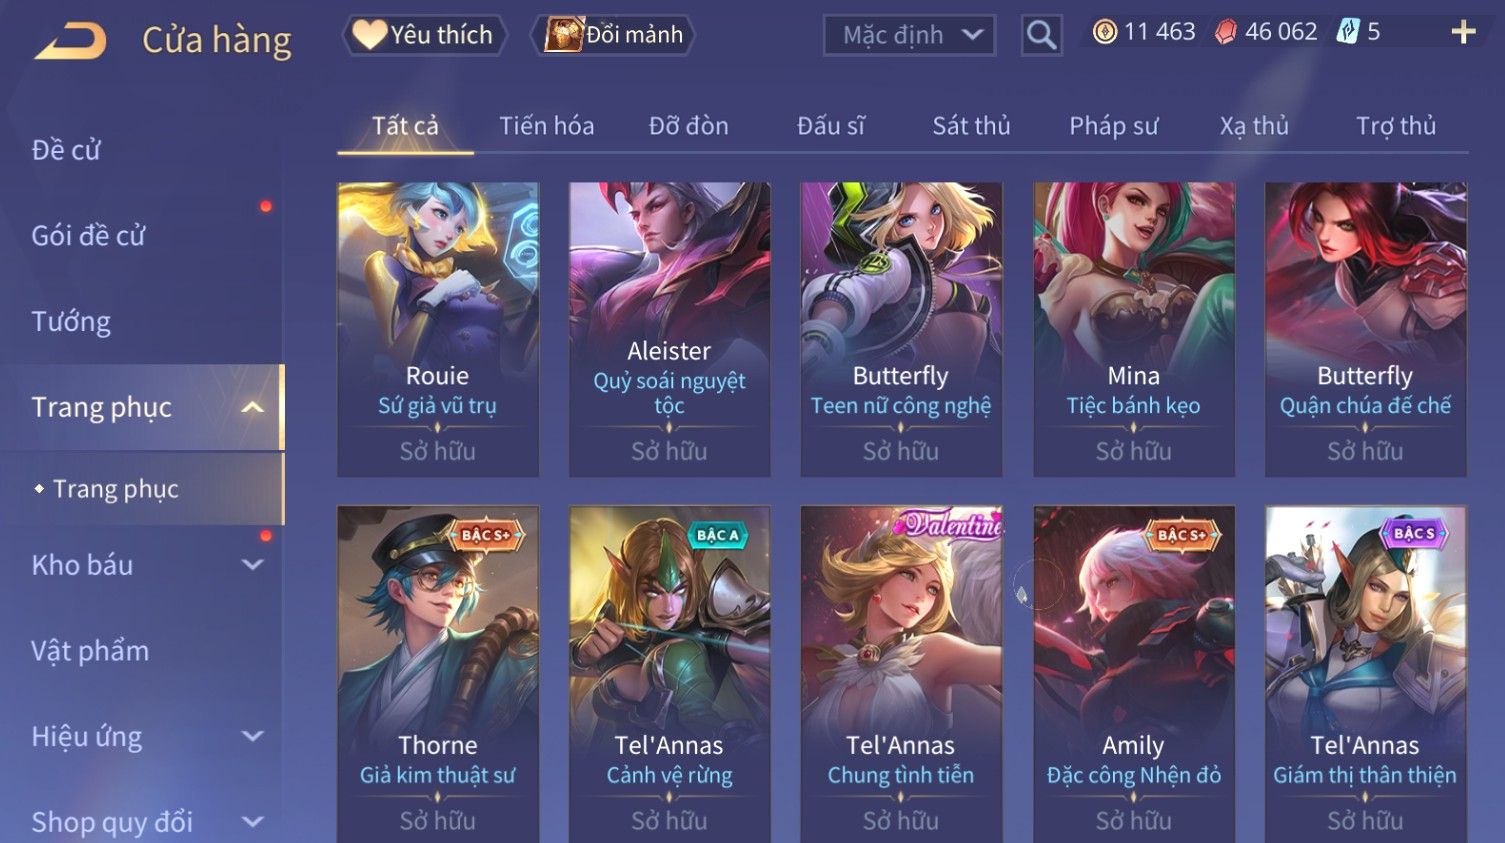This screenshot has height=843, width=1505.
Task: Click the red ruby currency icon
Action: tap(1225, 33)
